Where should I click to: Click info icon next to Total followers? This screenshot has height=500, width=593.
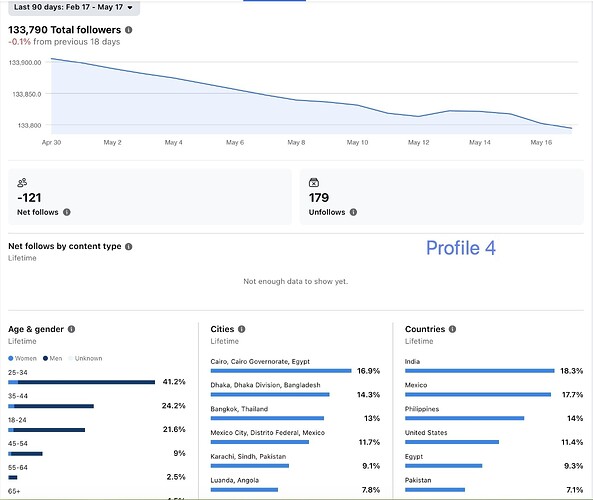[129, 30]
